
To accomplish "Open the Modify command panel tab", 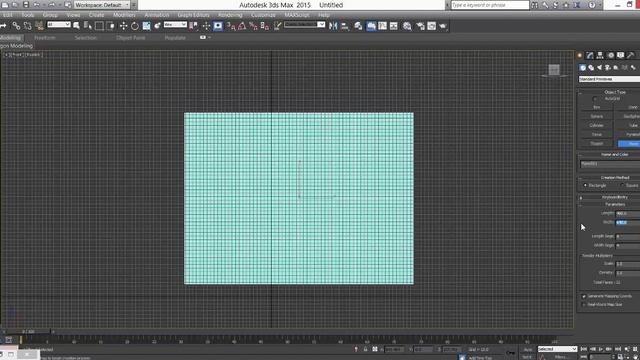I will click(590, 55).
